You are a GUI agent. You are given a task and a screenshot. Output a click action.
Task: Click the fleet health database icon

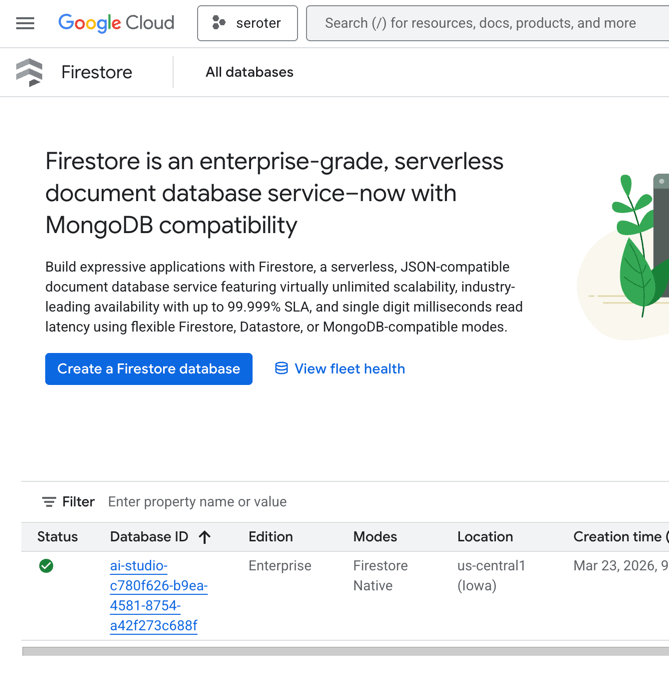[282, 369]
